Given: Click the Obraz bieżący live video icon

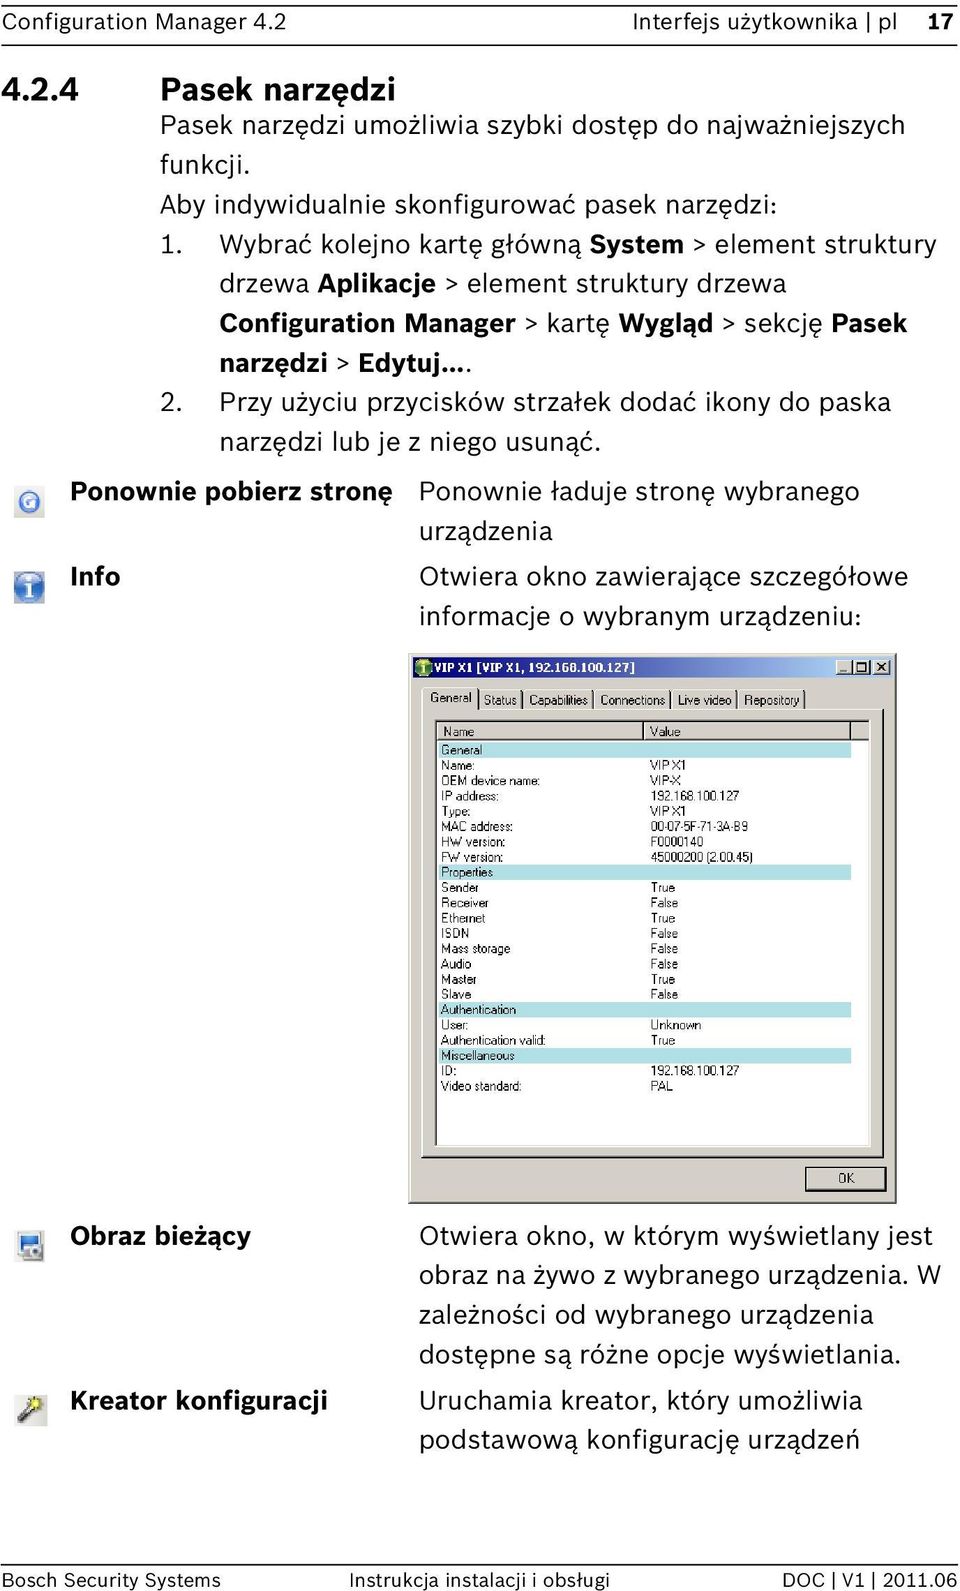Looking at the screenshot, I should tap(31, 1245).
